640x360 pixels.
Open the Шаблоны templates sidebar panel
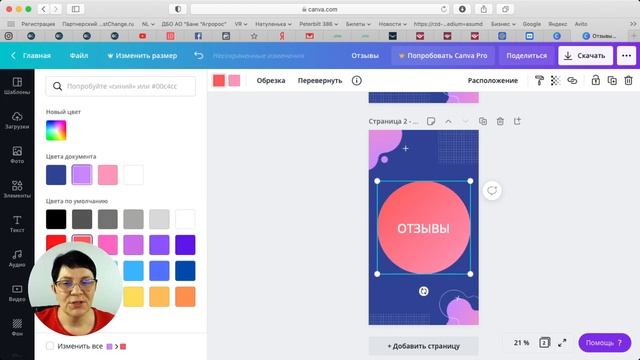[17, 86]
